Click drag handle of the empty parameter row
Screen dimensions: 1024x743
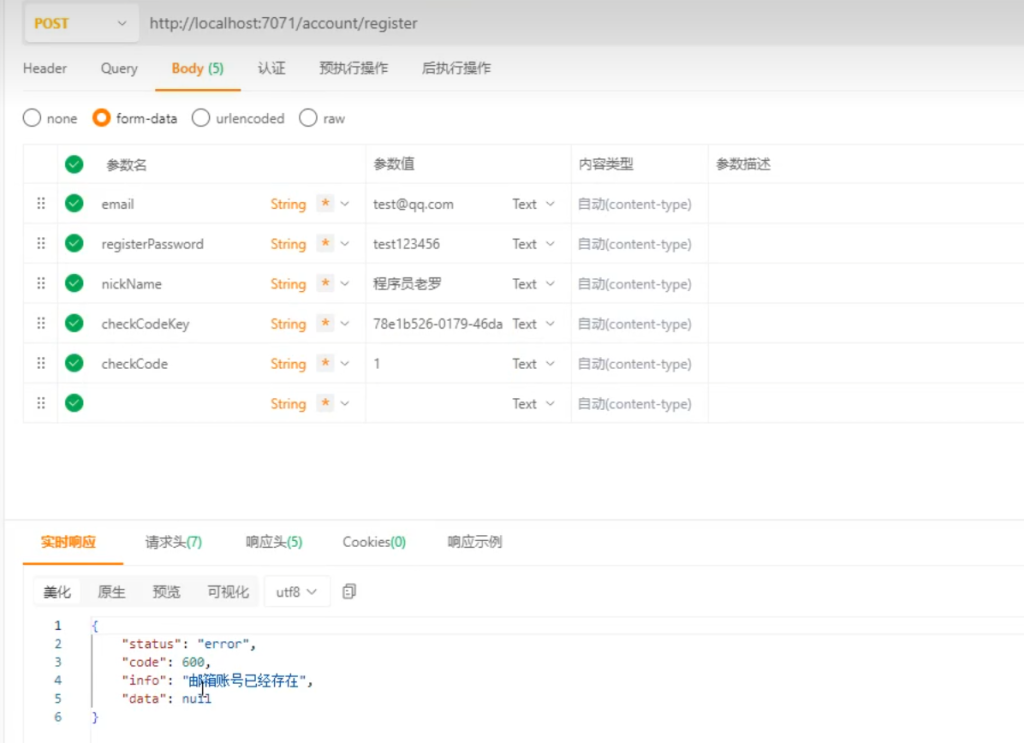click(41, 403)
